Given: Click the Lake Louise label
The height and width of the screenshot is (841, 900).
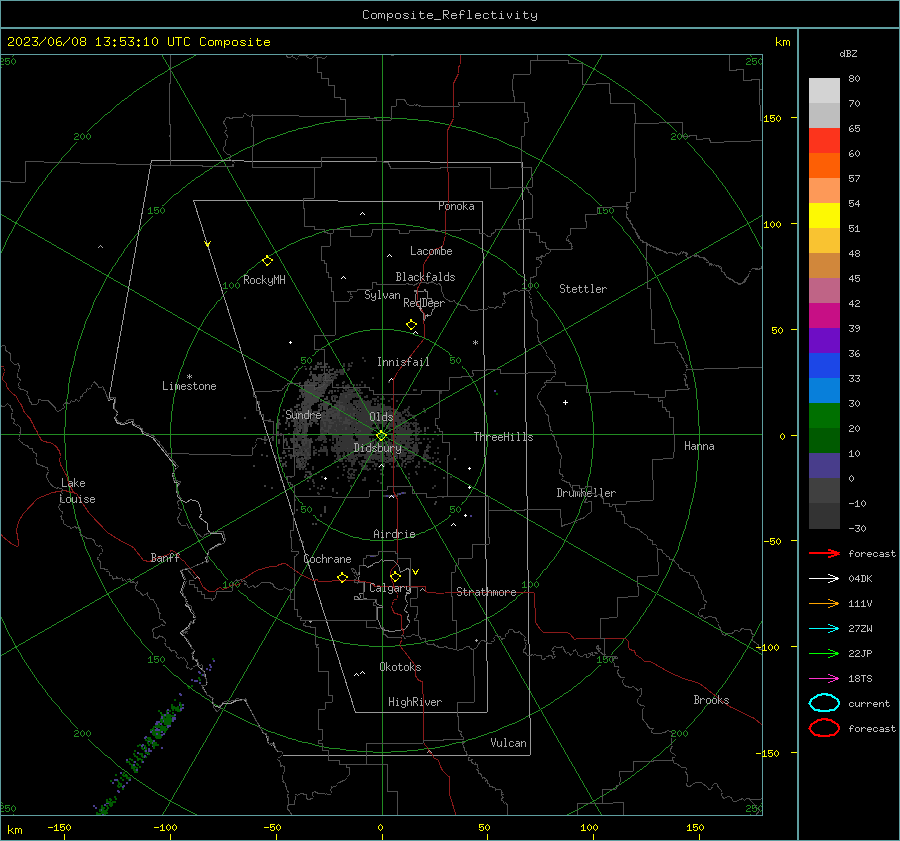Looking at the screenshot, I should pyautogui.click(x=77, y=491).
